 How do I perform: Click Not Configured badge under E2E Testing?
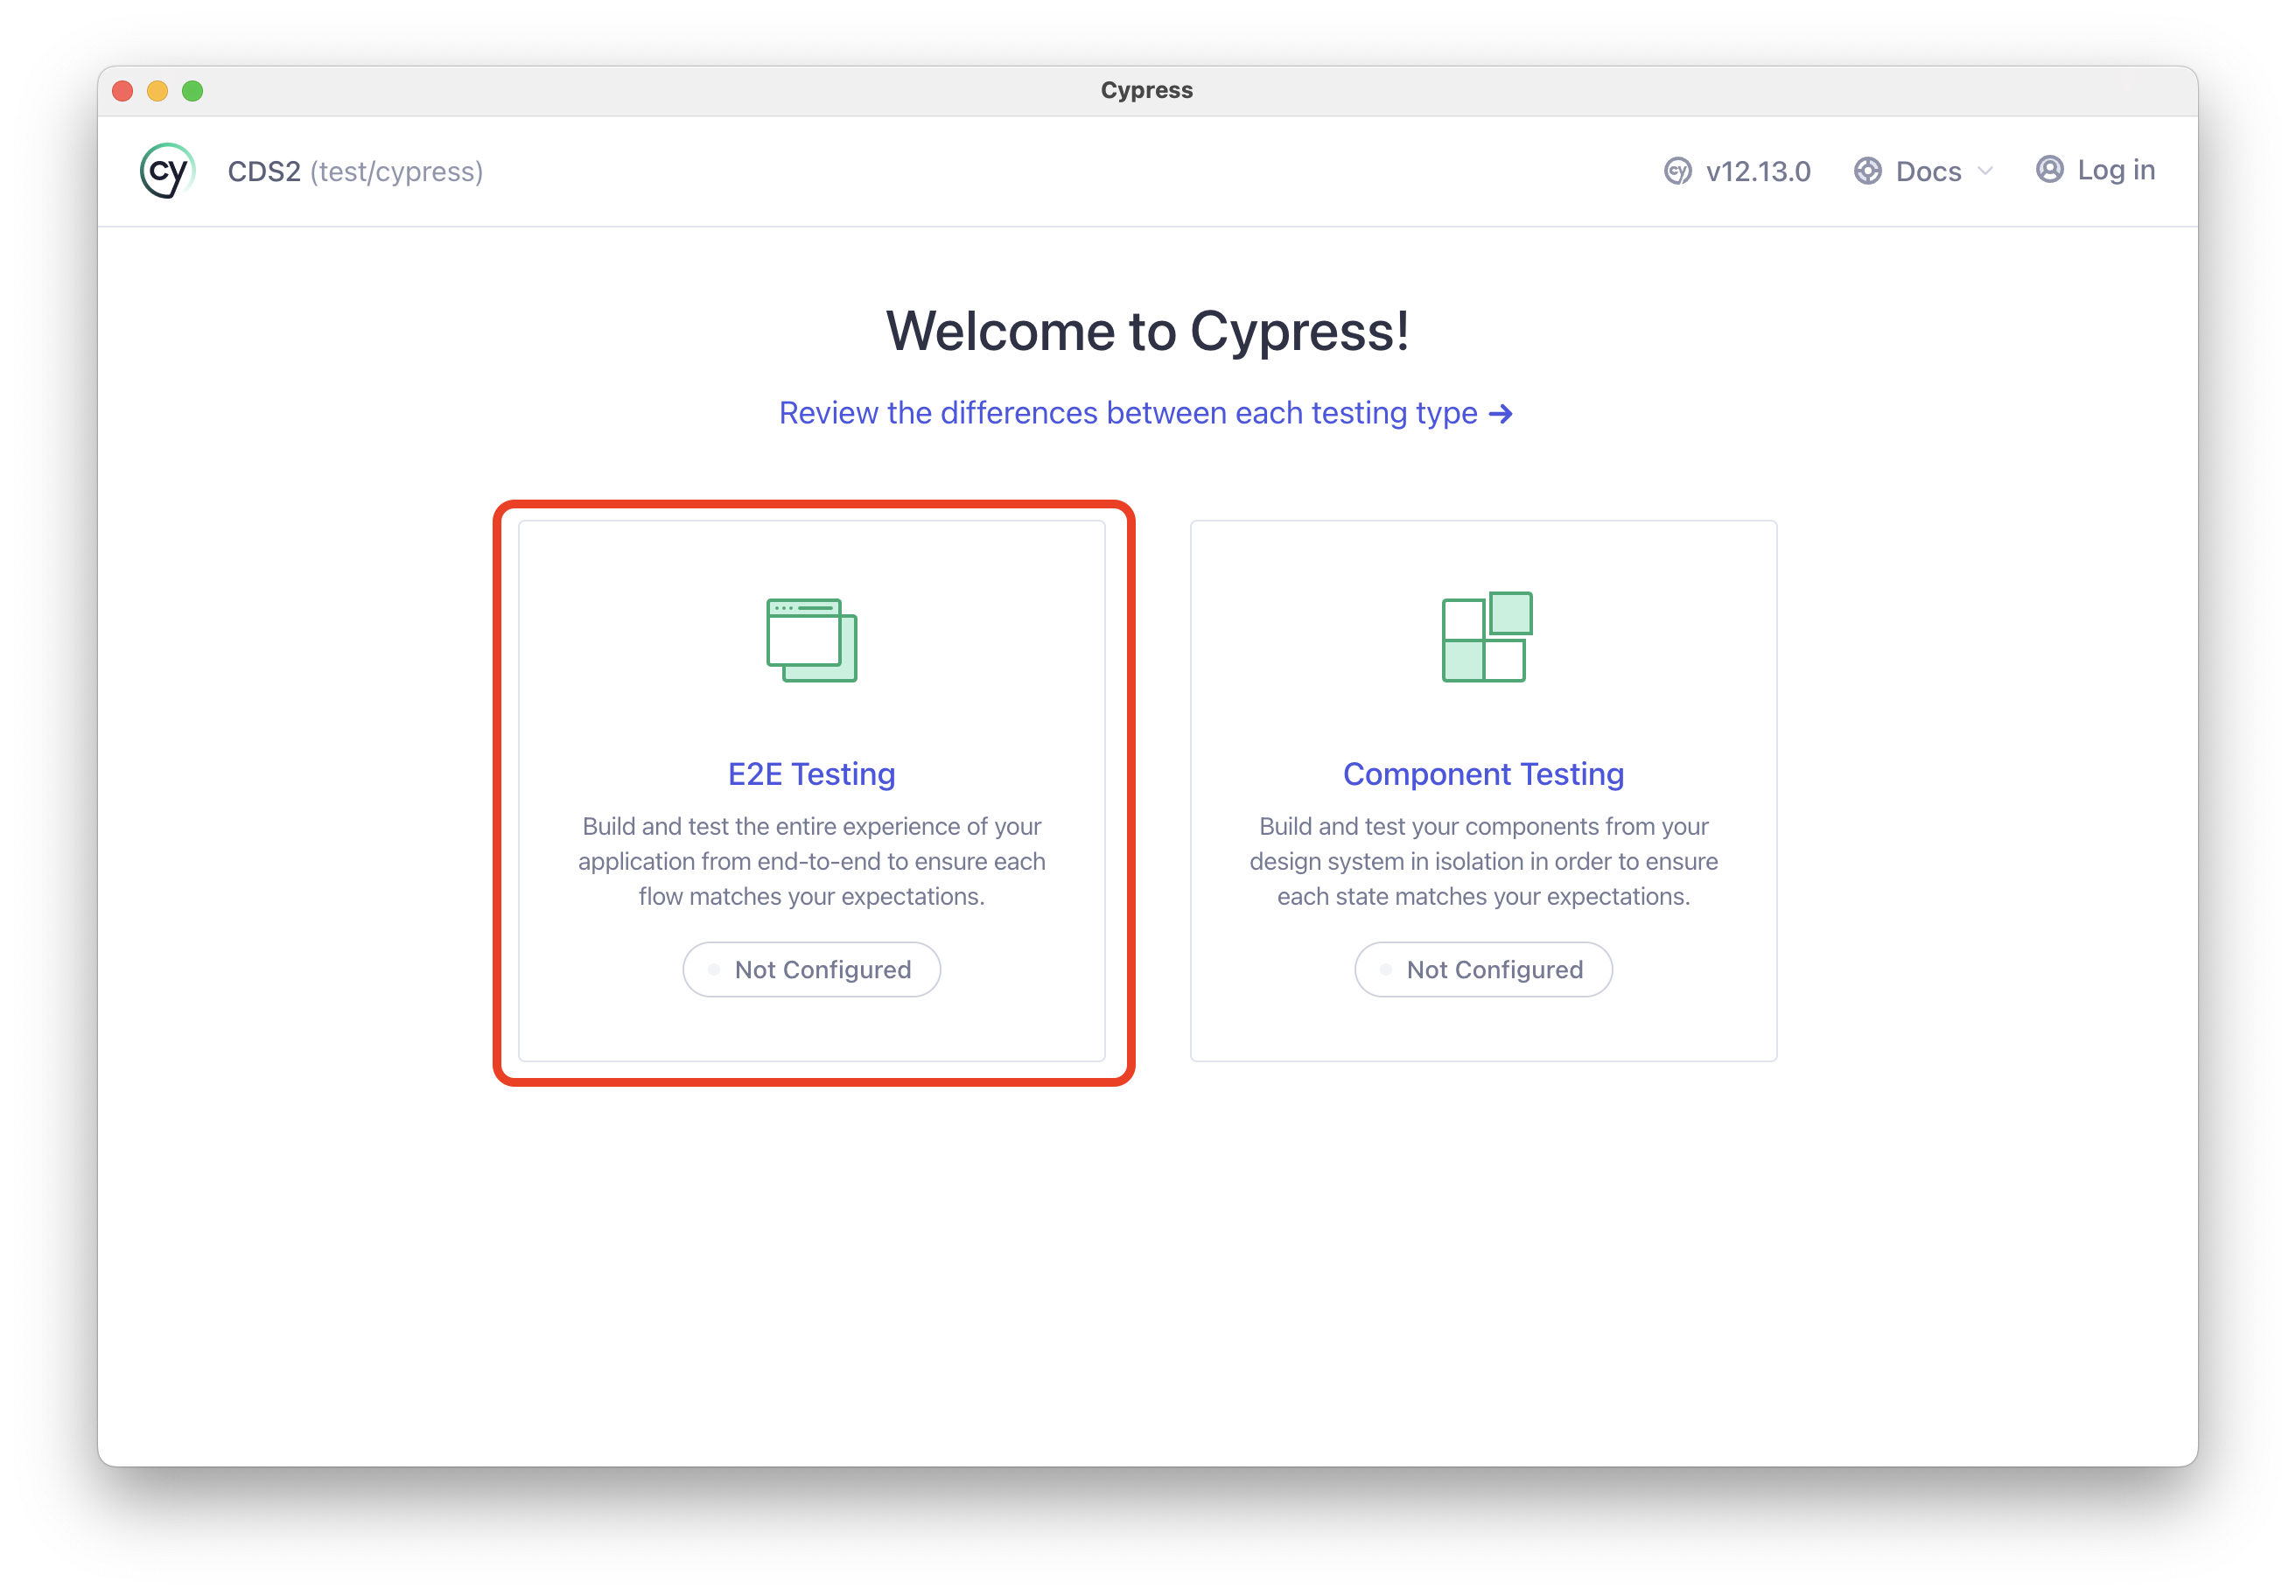(811, 969)
